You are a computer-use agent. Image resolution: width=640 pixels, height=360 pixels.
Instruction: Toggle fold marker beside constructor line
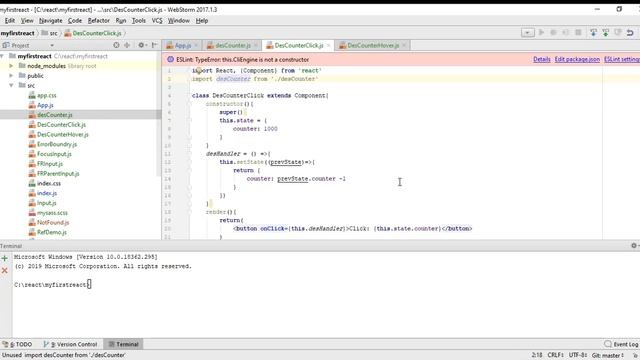click(x=189, y=104)
